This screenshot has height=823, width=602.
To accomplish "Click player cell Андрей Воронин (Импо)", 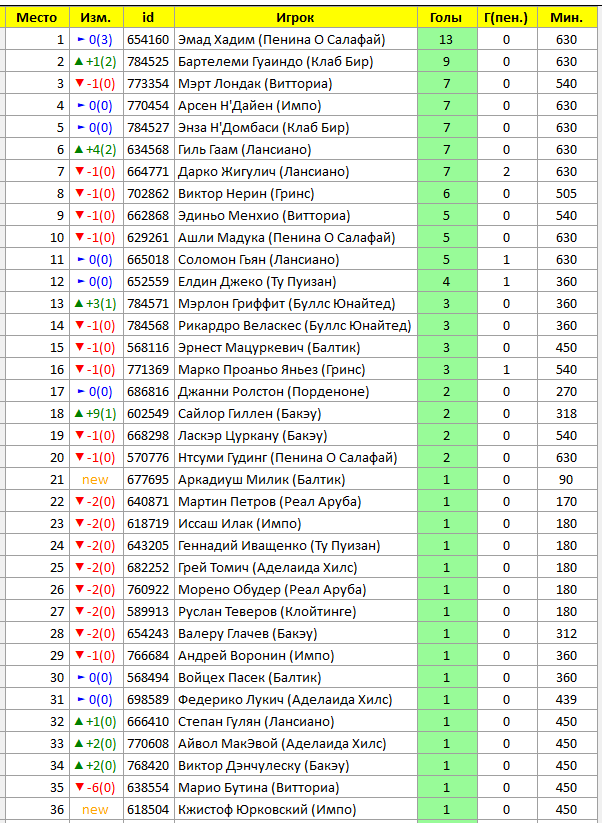I will click(295, 657).
